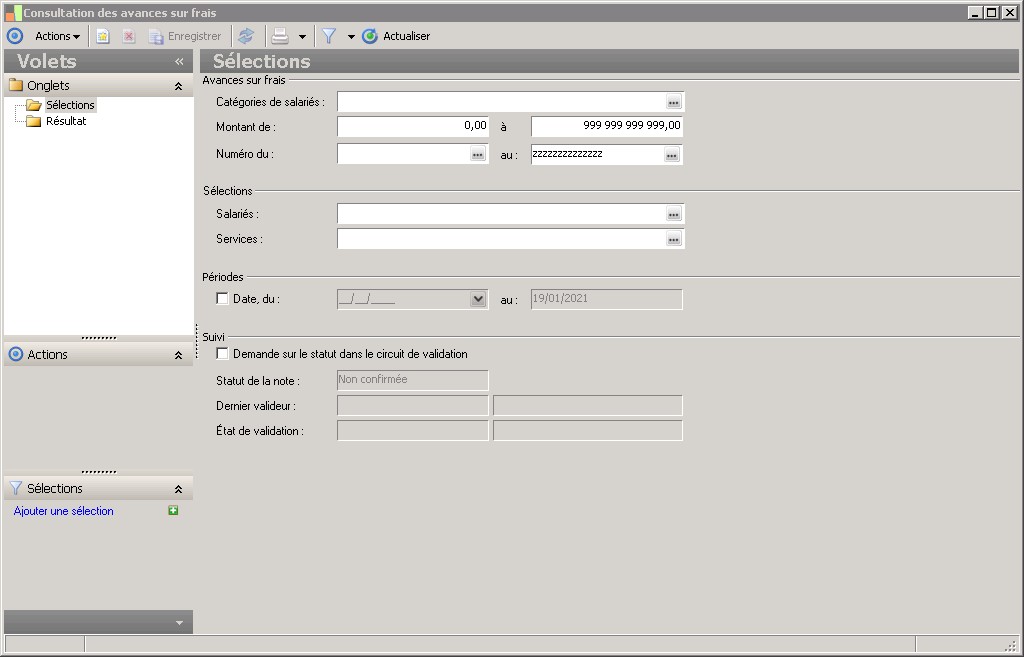
Task: Expand the print options dropdown arrow
Action: click(302, 36)
